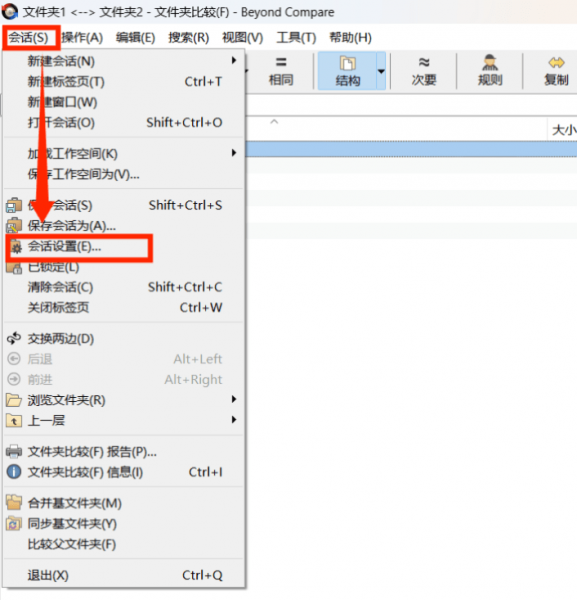577x600 pixels.
Task: Select 比较父文件夹(F) menu entry
Action: 124,544
